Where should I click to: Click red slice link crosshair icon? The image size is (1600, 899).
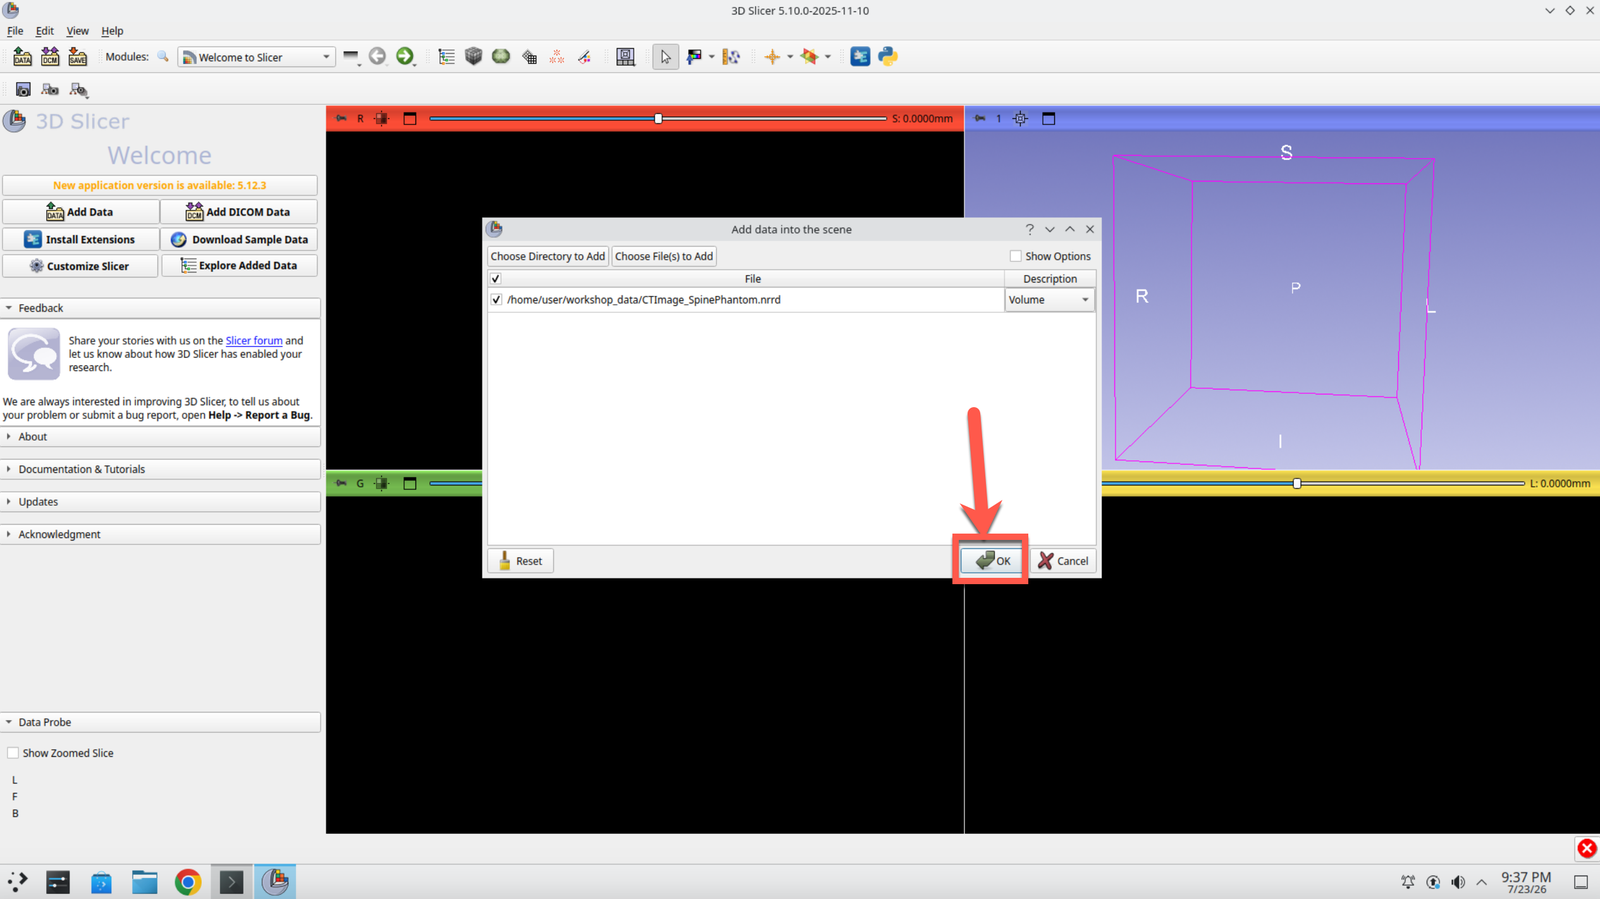pos(382,118)
